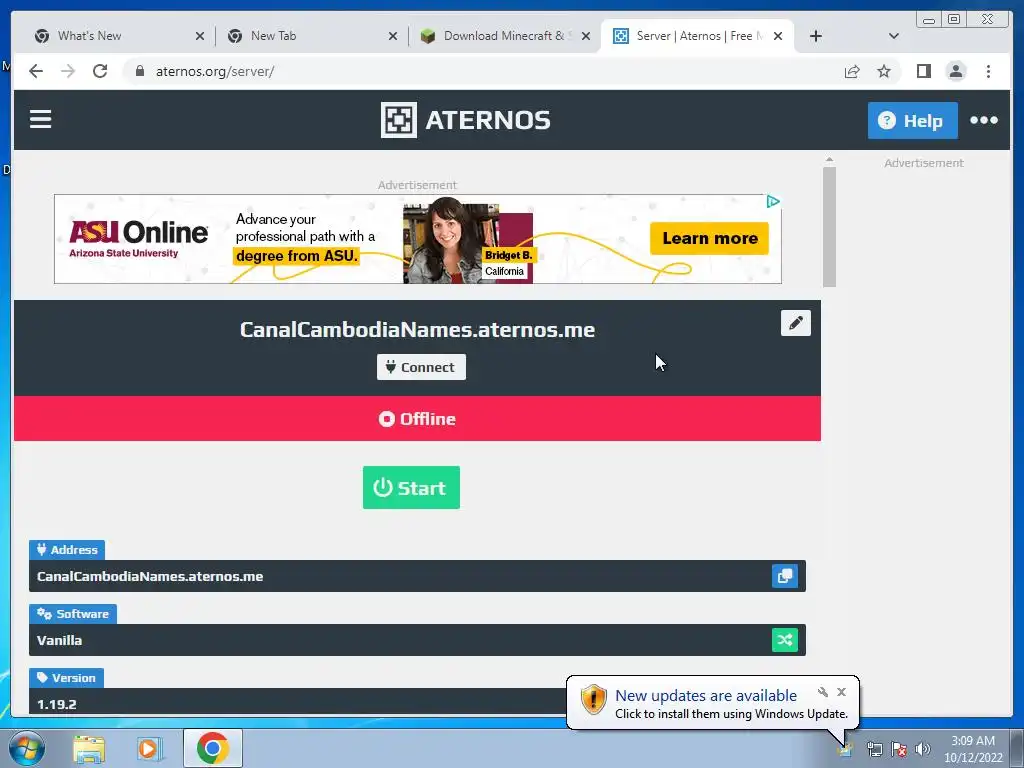Open the Action Center flag icon
Image resolution: width=1024 pixels, height=768 pixels.
899,749
